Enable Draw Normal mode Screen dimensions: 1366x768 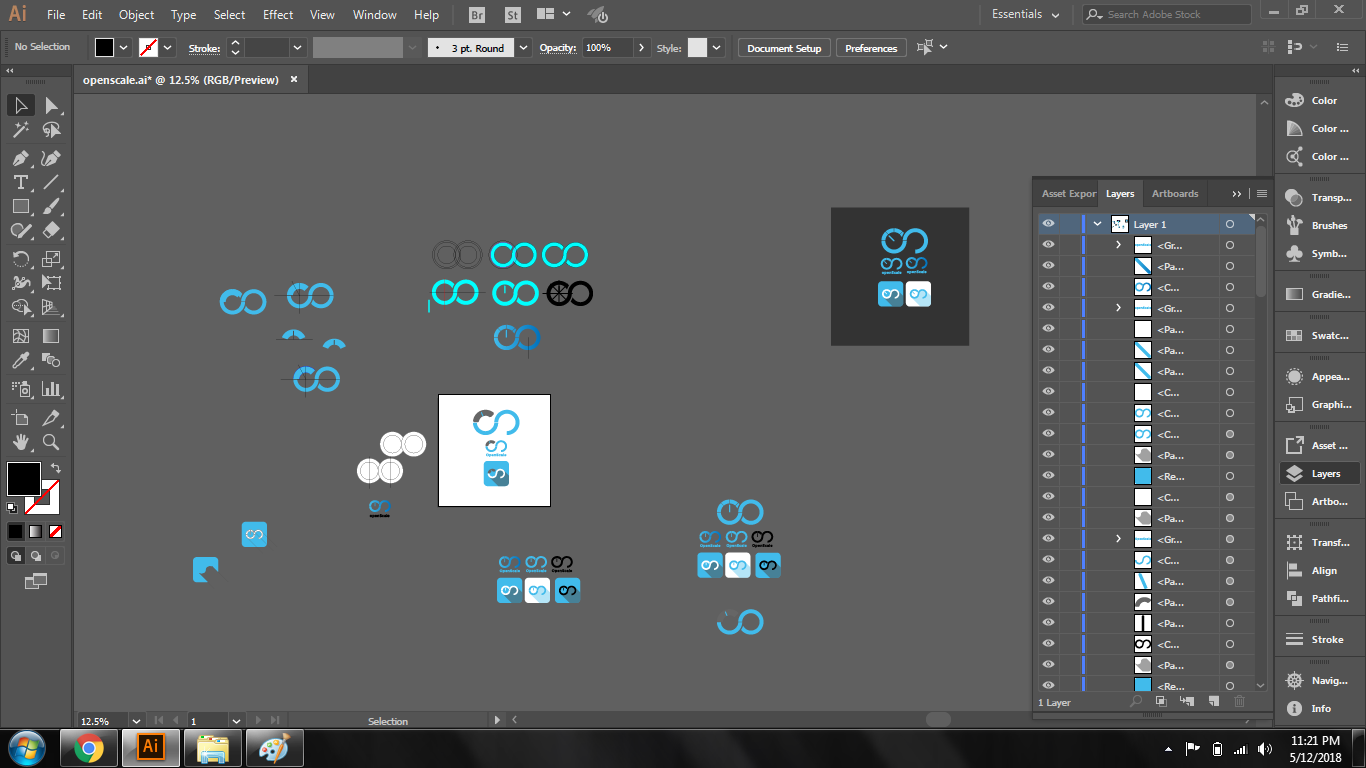16,555
